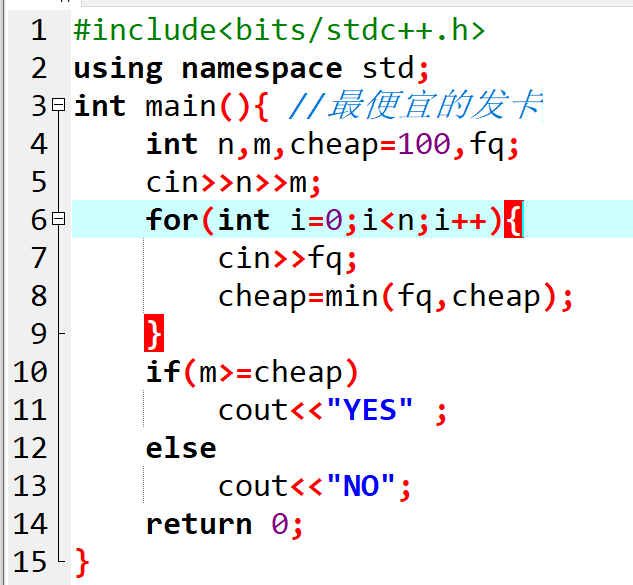Click 'fq' on line 7

tap(325, 259)
